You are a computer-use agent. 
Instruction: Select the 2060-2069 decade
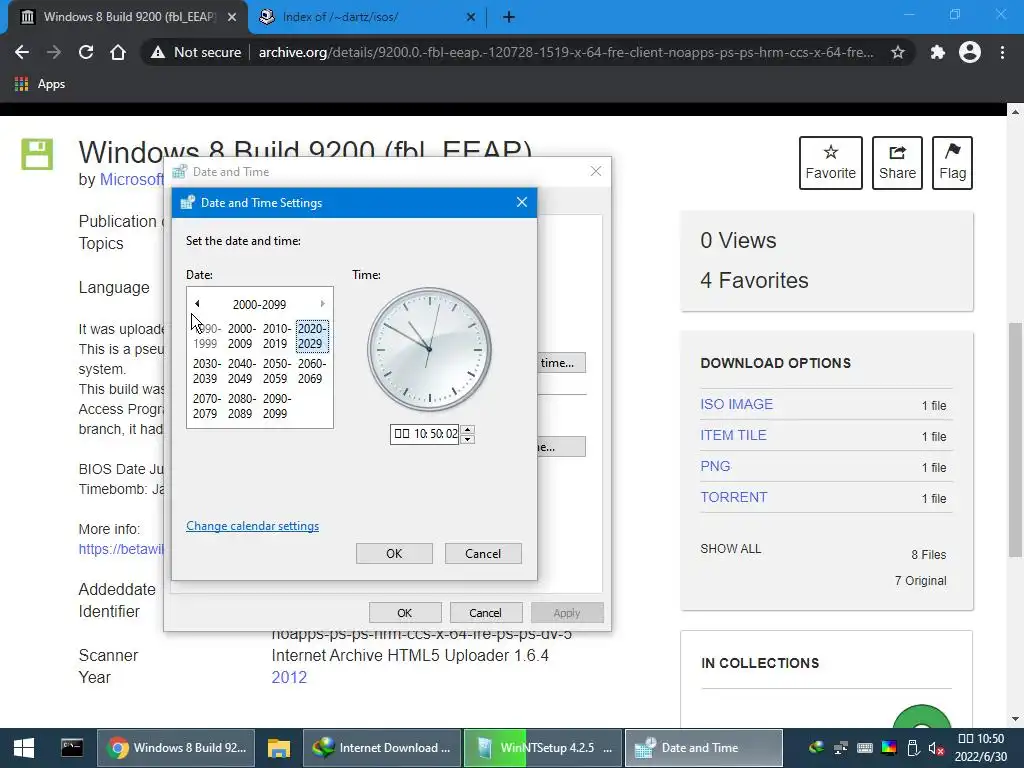[312, 371]
